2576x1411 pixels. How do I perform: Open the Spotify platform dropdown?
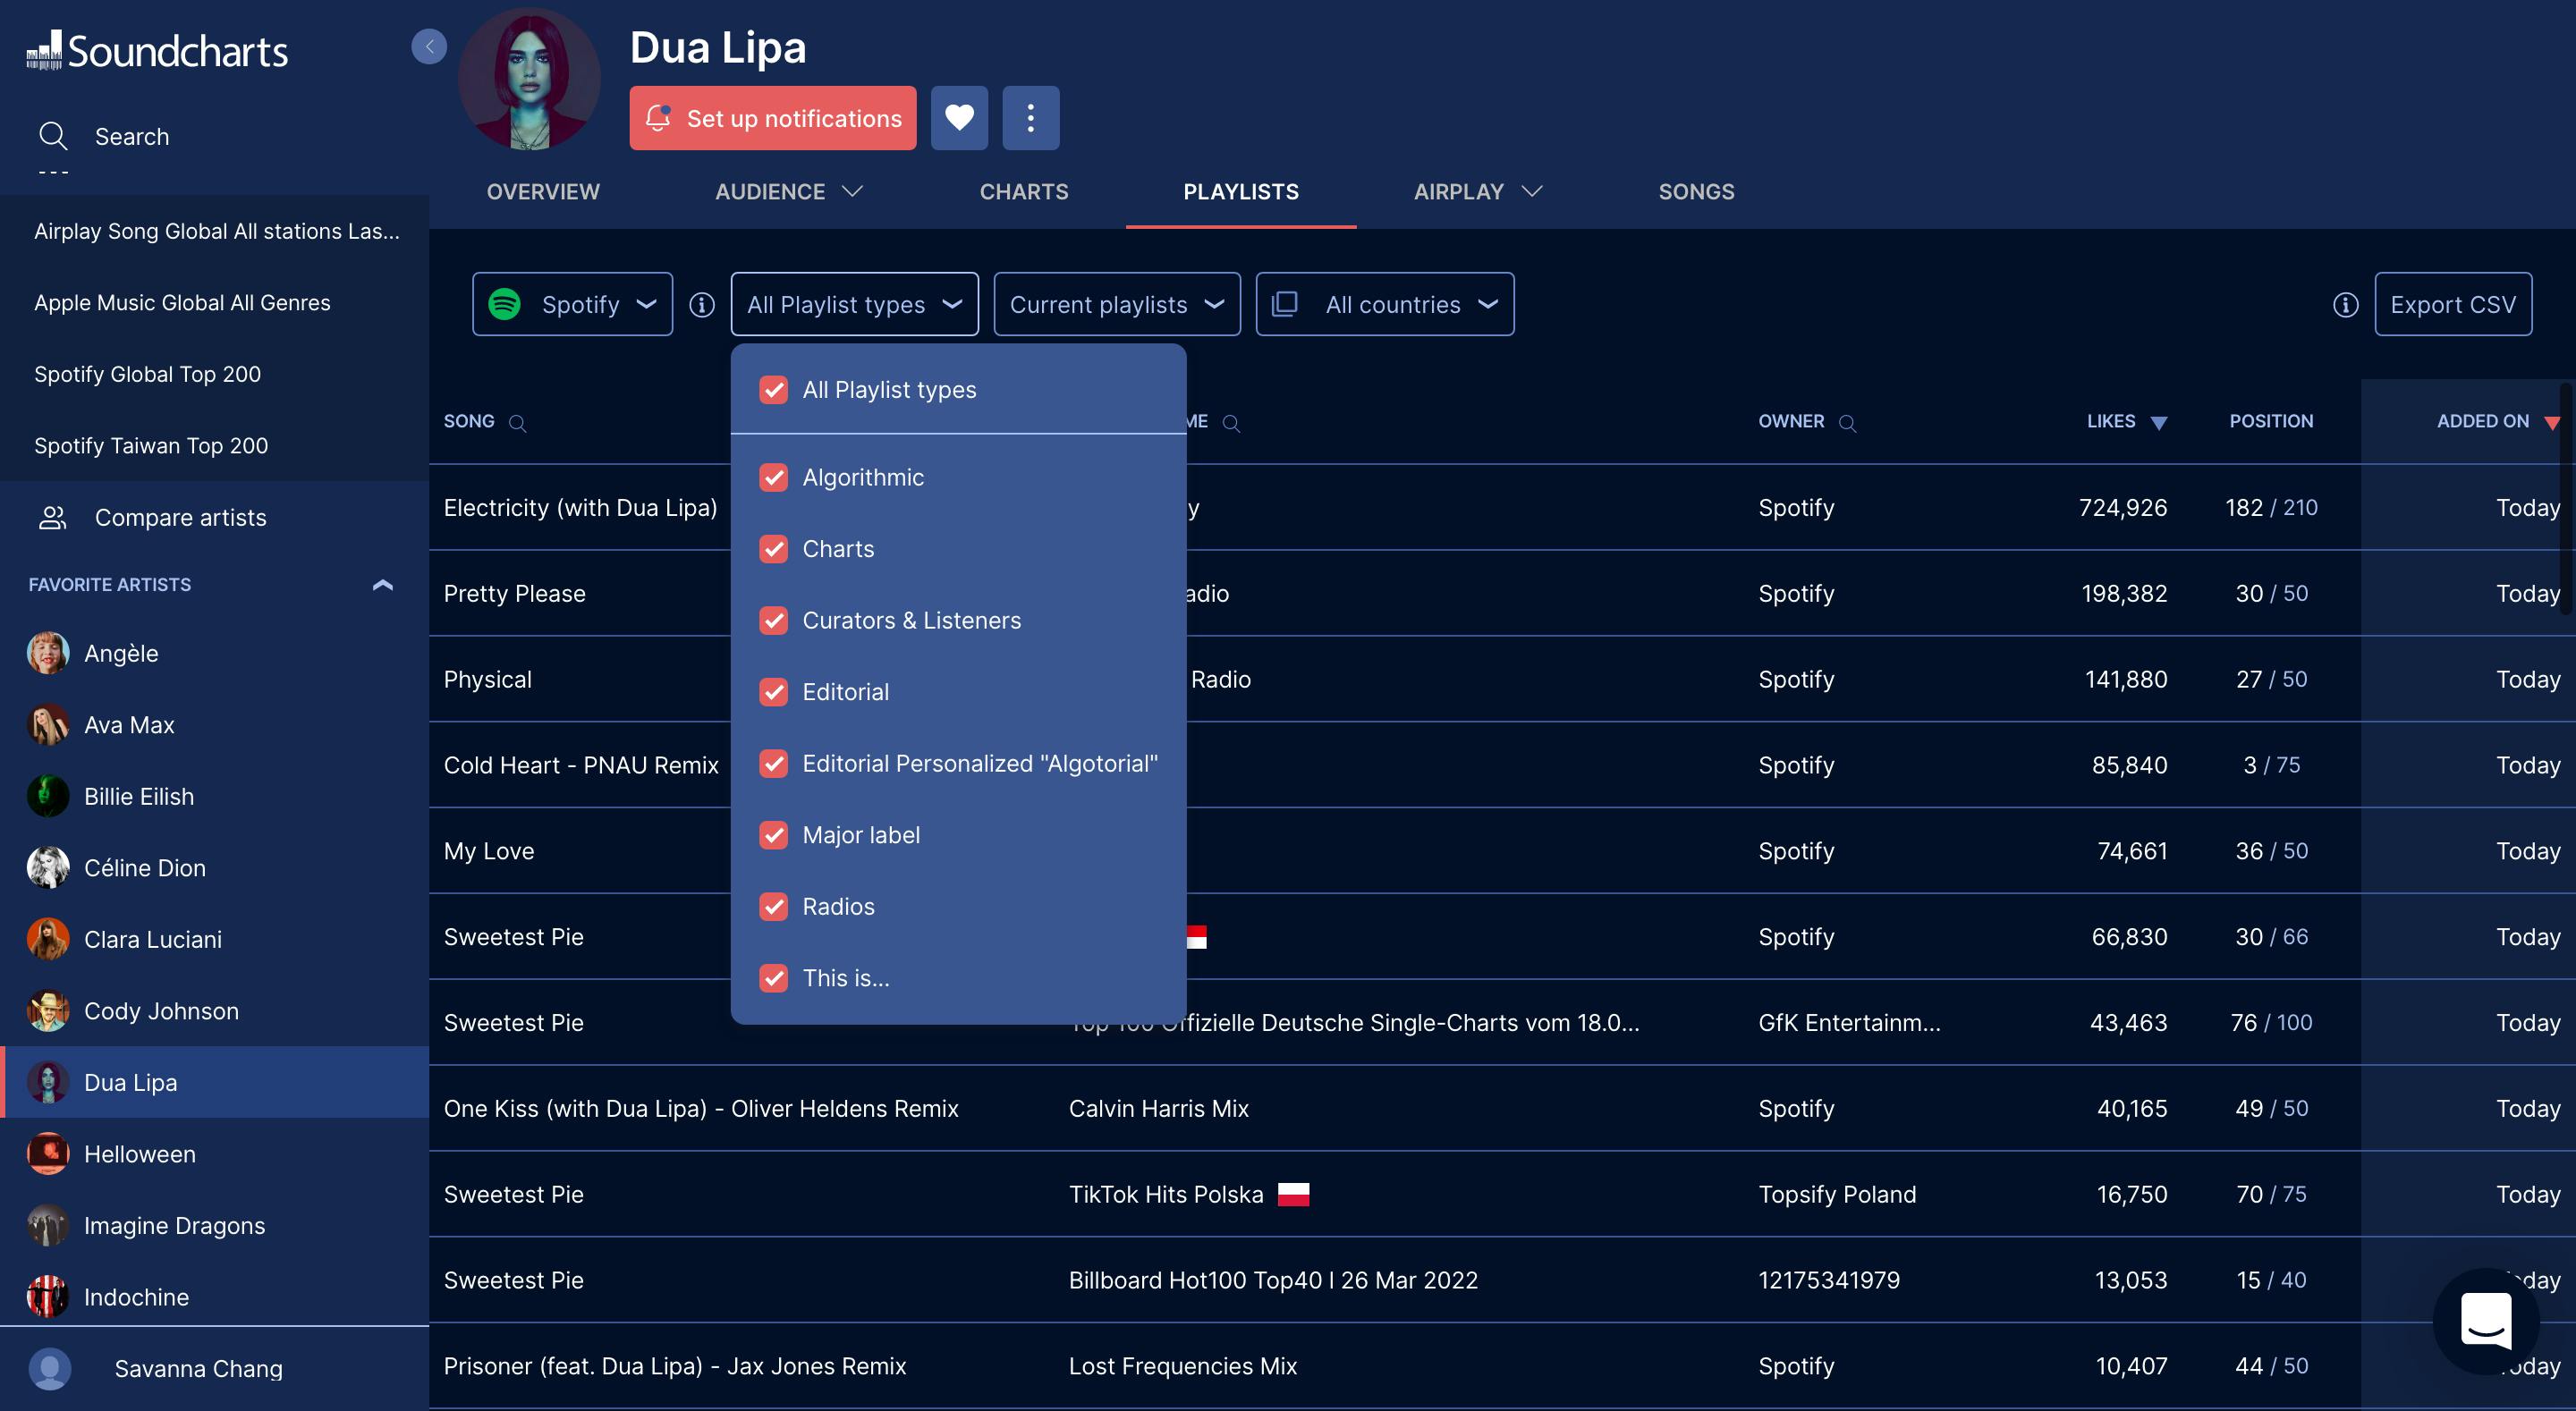(572, 305)
